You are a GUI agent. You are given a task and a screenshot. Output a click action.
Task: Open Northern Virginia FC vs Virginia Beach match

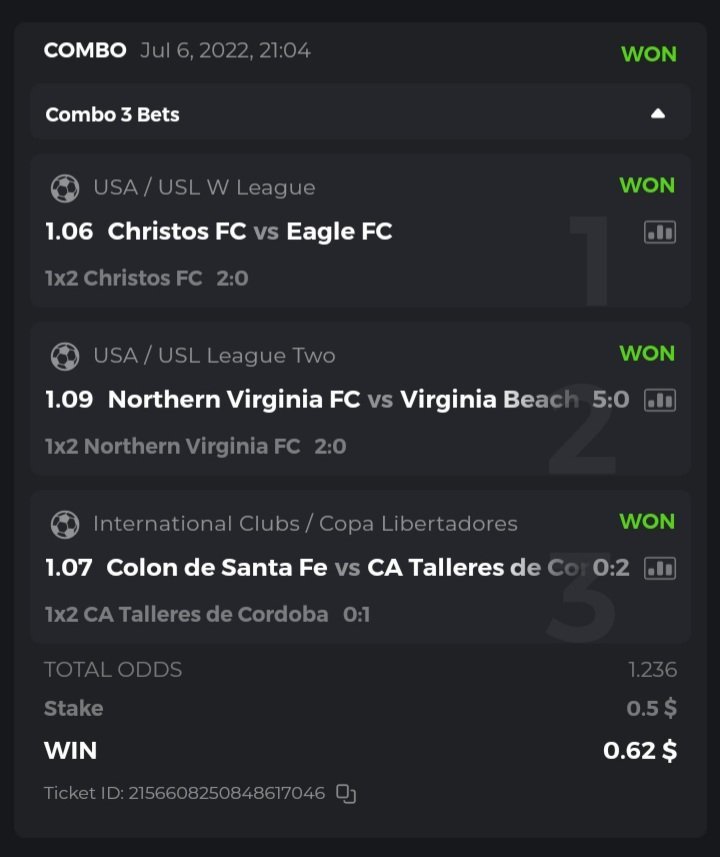click(x=342, y=400)
